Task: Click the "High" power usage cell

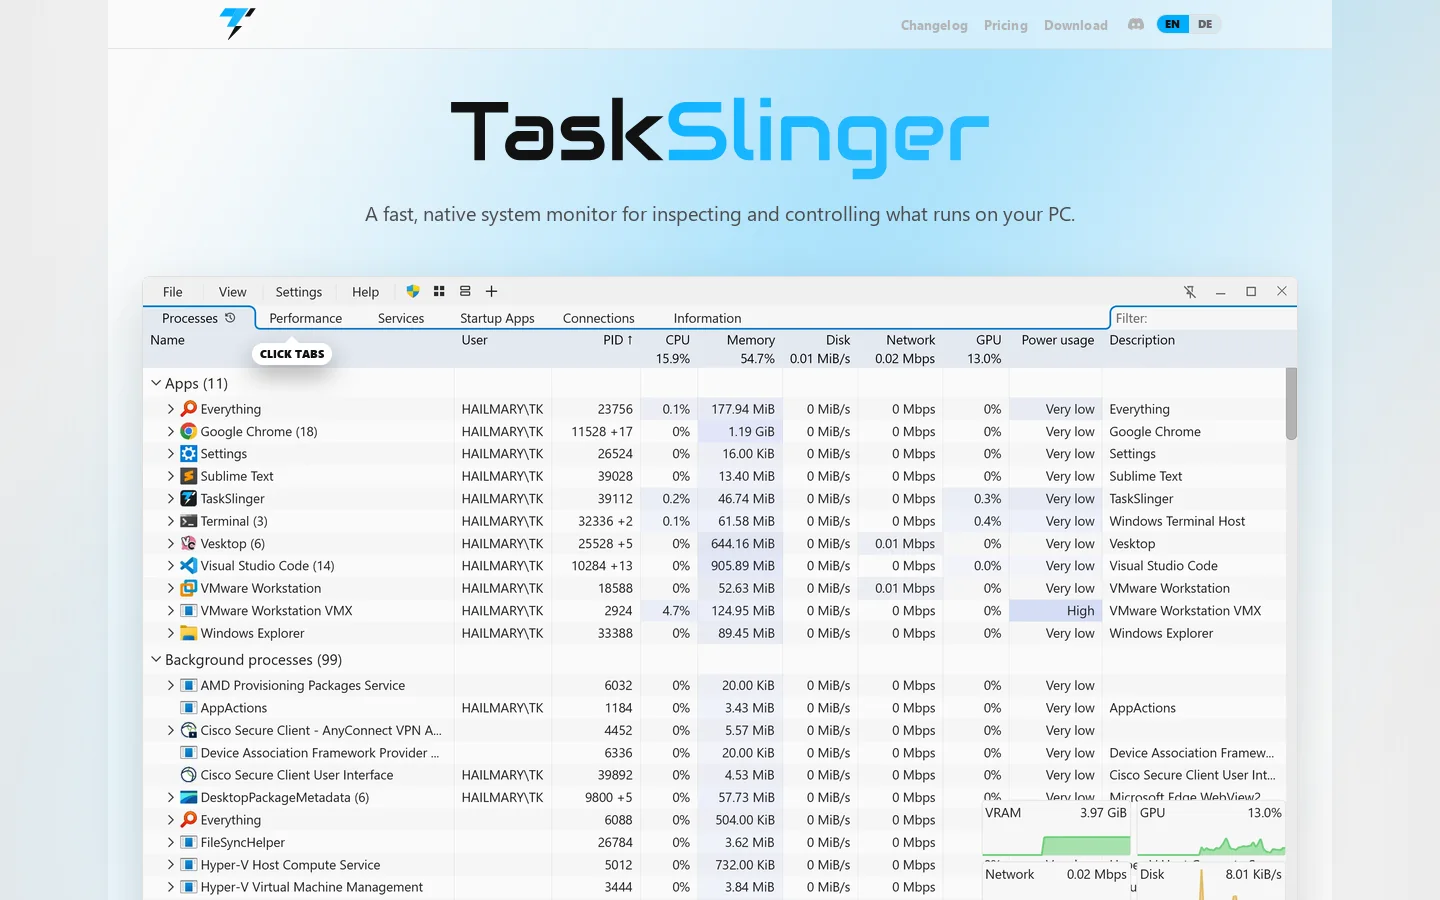Action: pyautogui.click(x=1056, y=610)
